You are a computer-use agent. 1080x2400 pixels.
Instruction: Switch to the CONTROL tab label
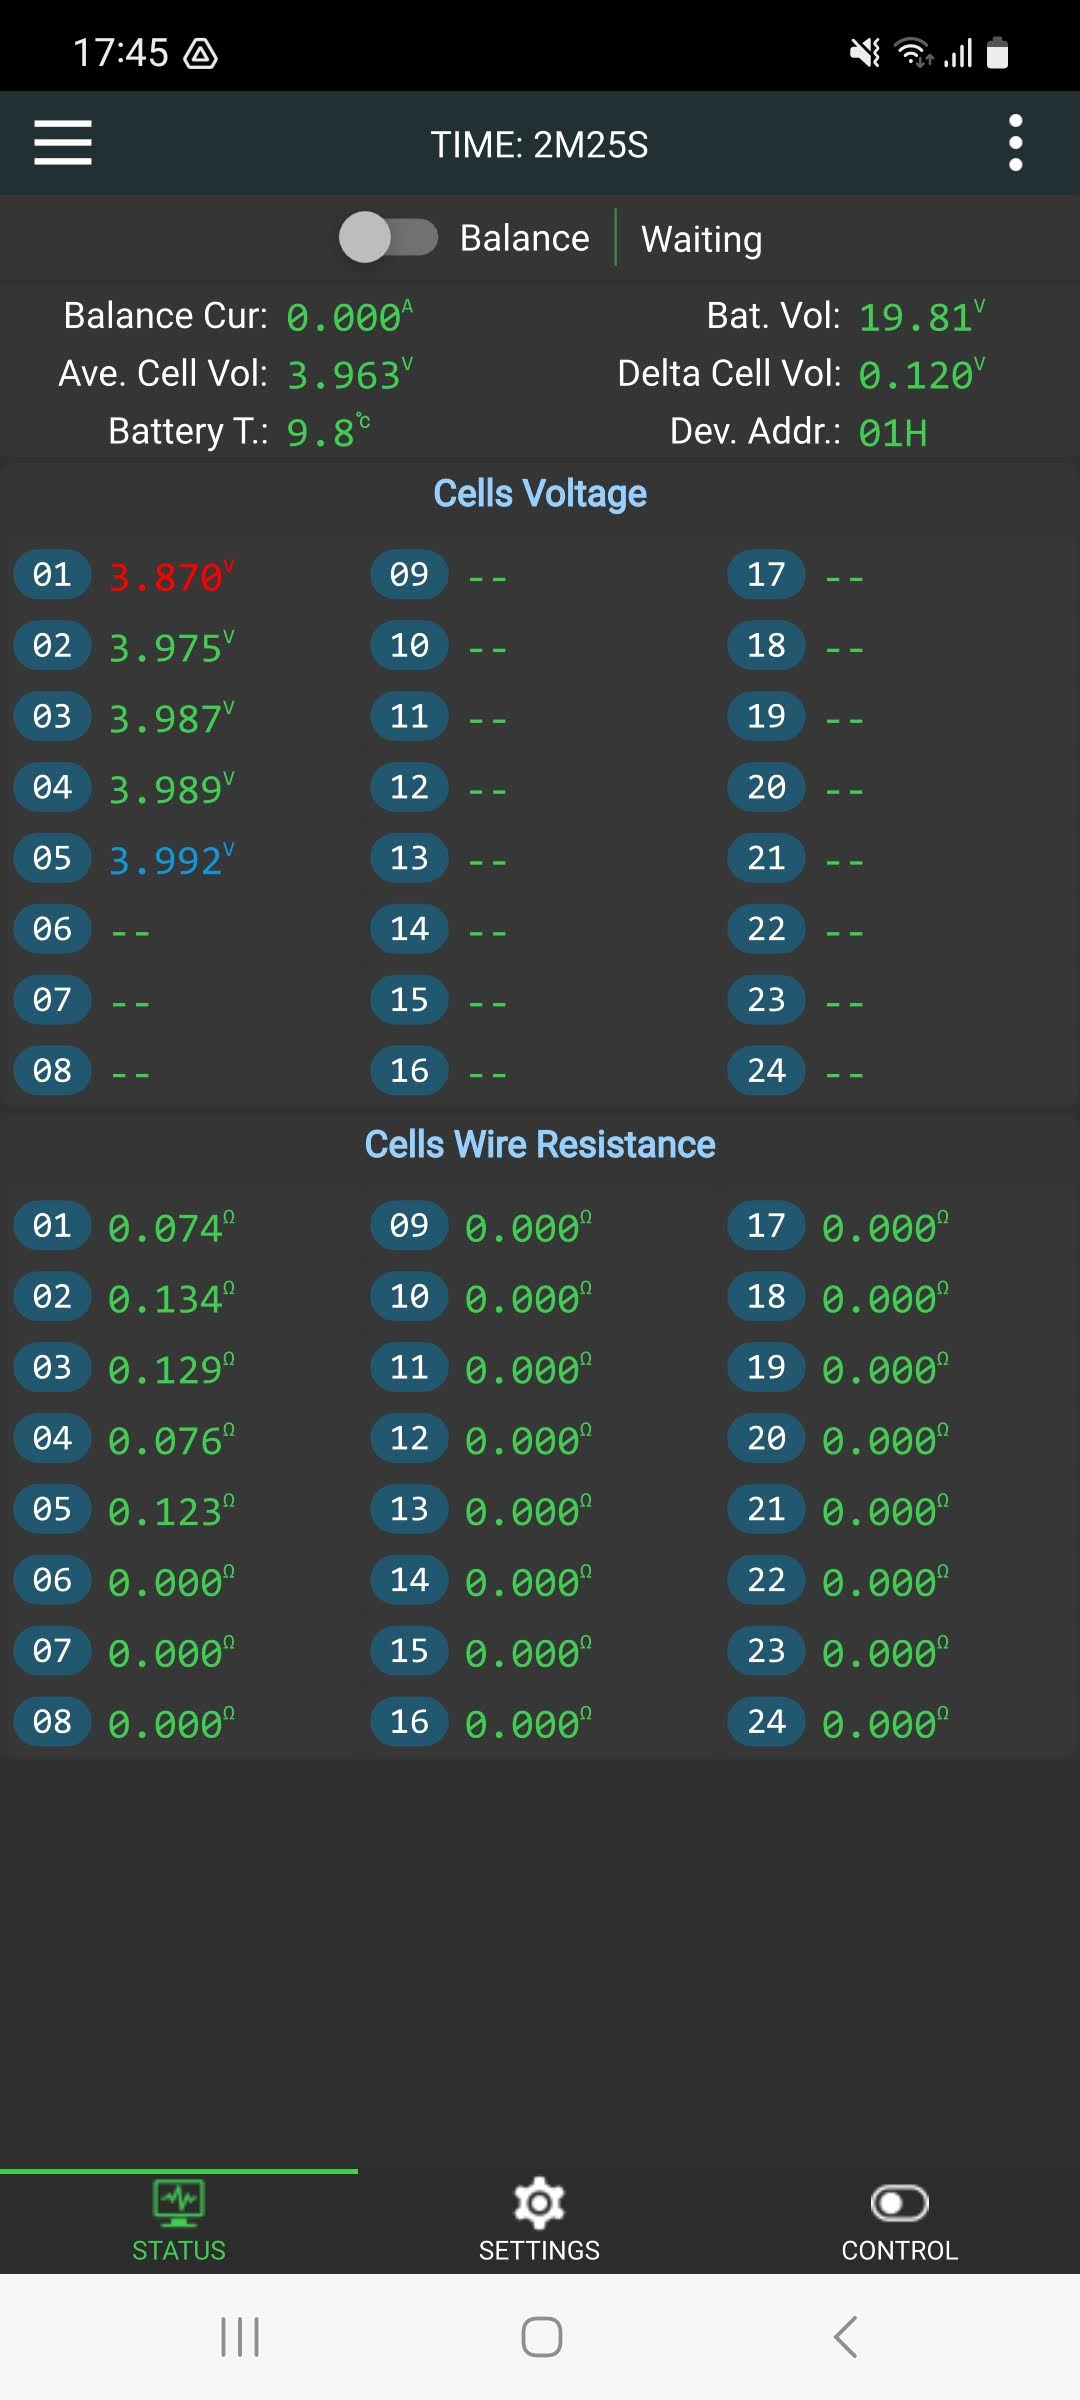point(899,2251)
